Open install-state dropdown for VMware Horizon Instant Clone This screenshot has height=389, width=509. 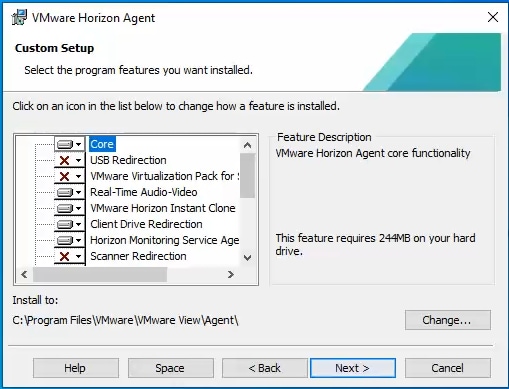tap(69, 208)
